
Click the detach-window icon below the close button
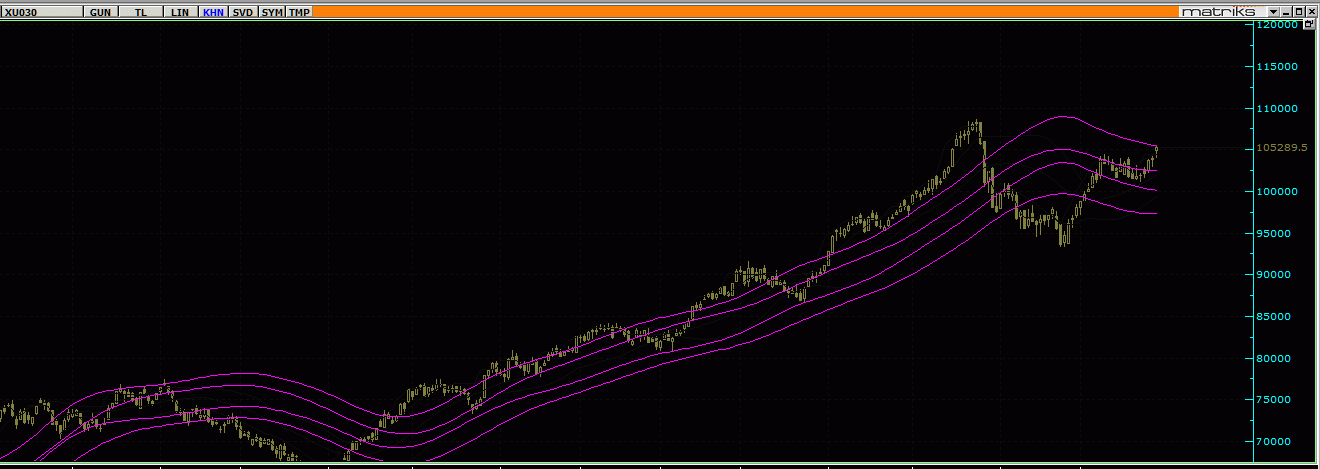[1309, 24]
